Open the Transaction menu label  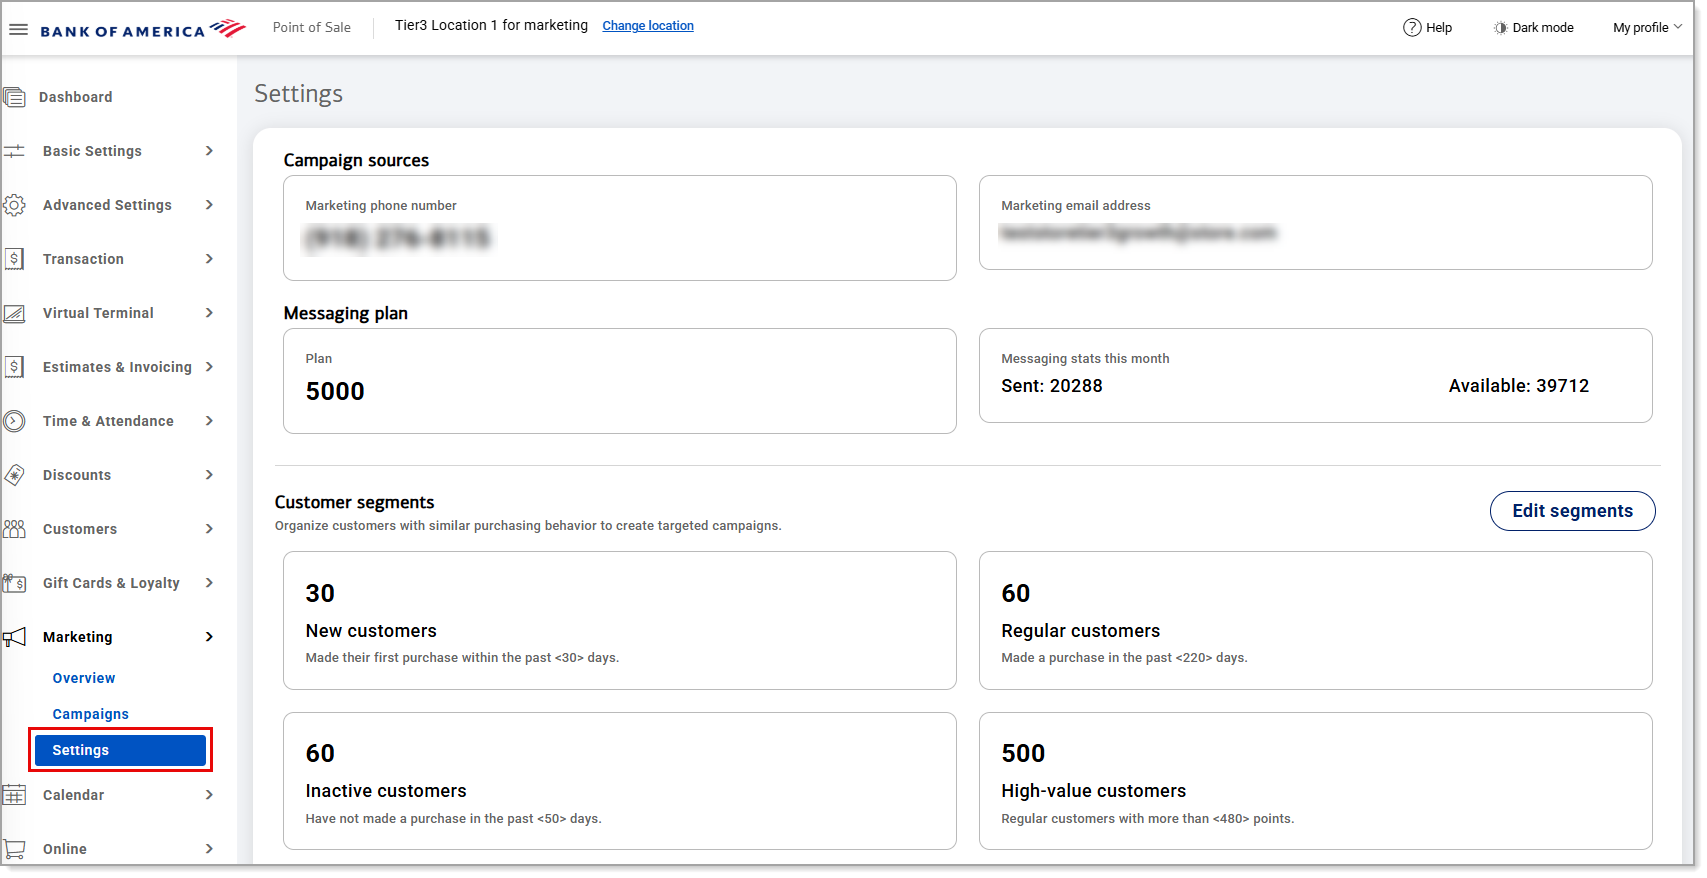coord(83,259)
